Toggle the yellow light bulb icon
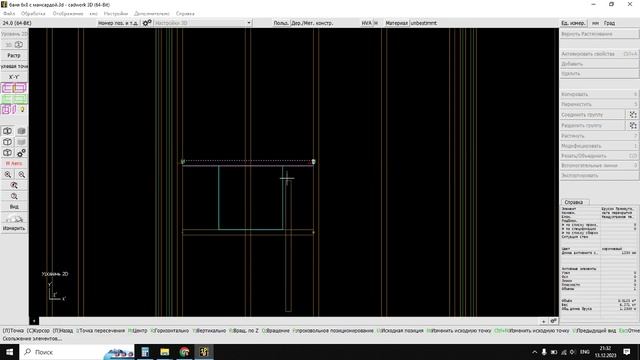 pos(22,109)
